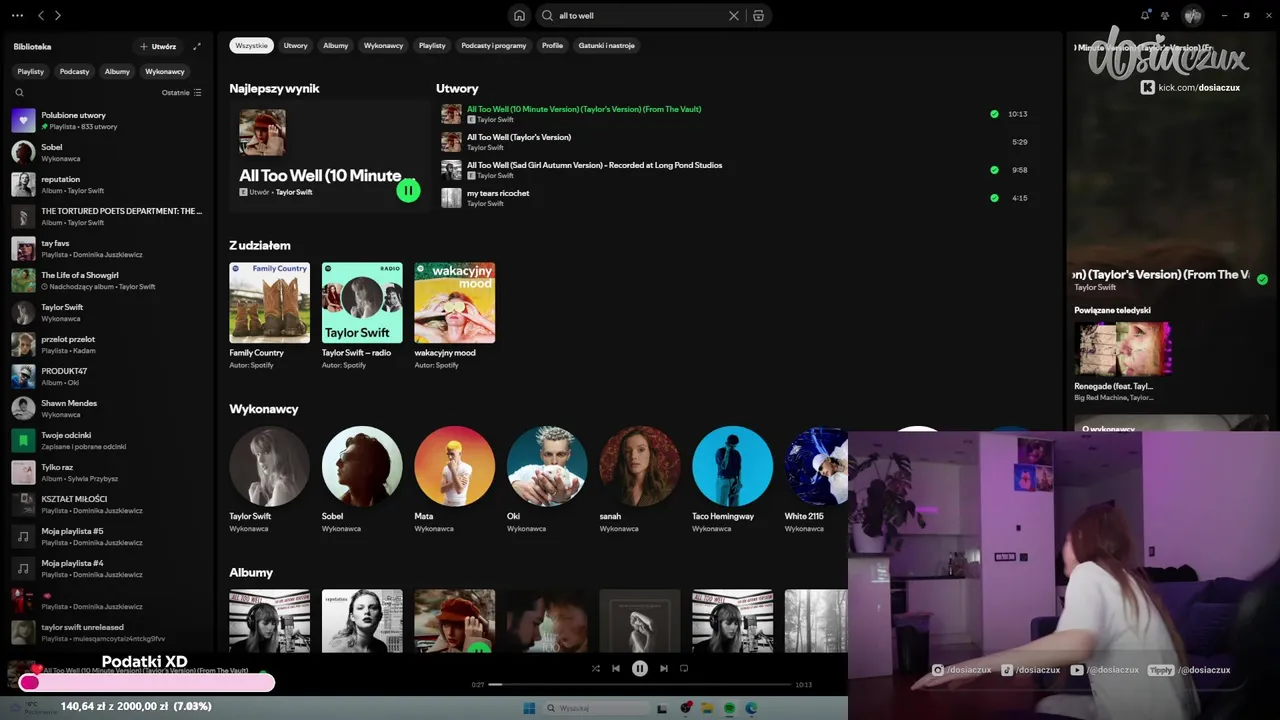Select the Wszystkie filter tab
The width and height of the screenshot is (1280, 720).
point(252,45)
